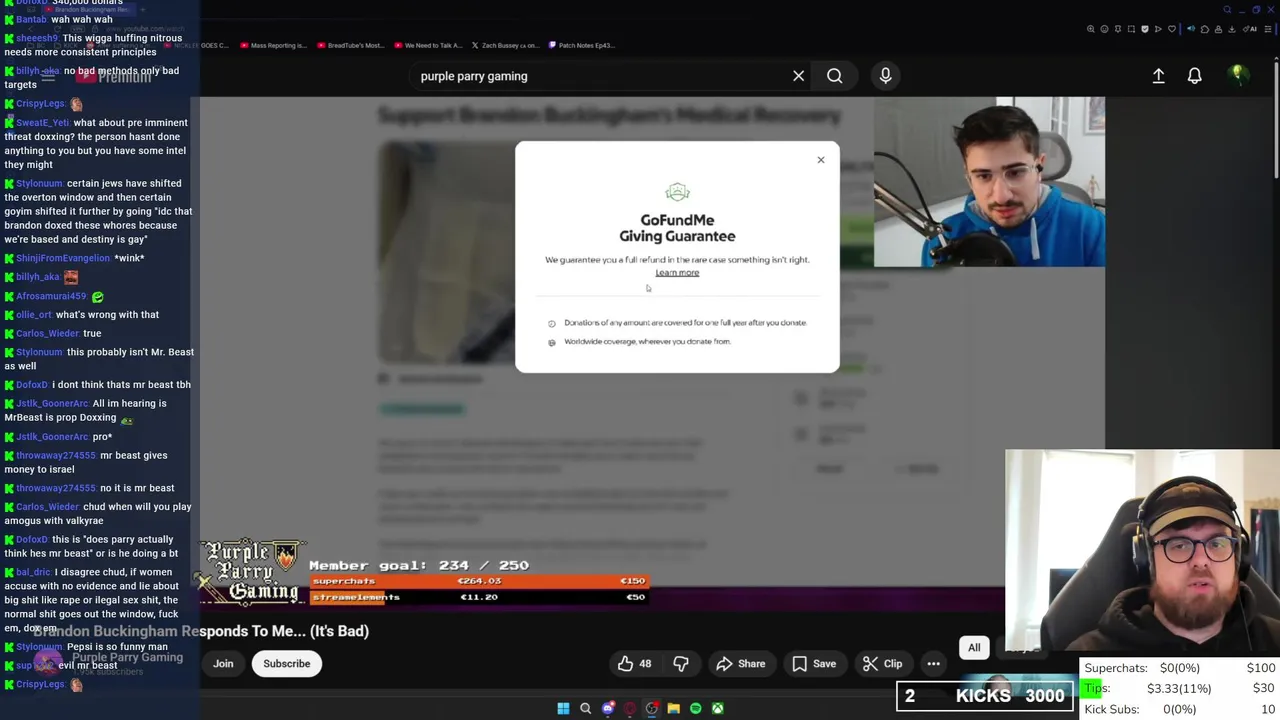Click the browser zoom magnifier toolbar icon
The image size is (1280, 720).
[1090, 29]
